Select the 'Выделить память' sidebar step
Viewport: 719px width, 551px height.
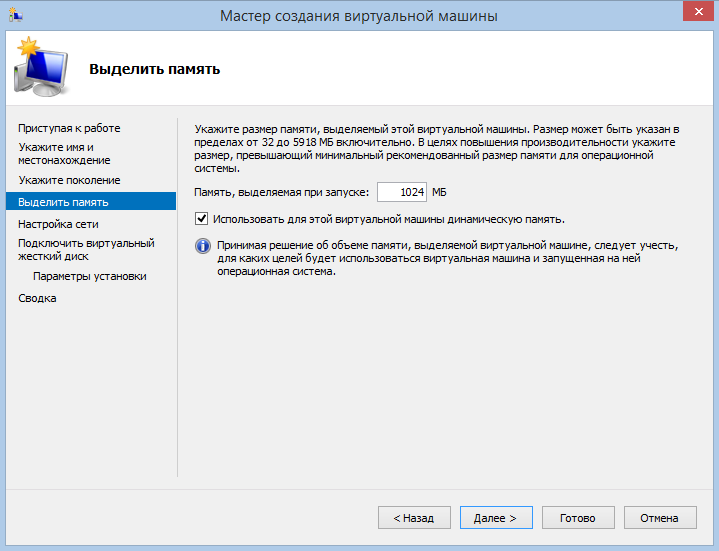pos(64,202)
